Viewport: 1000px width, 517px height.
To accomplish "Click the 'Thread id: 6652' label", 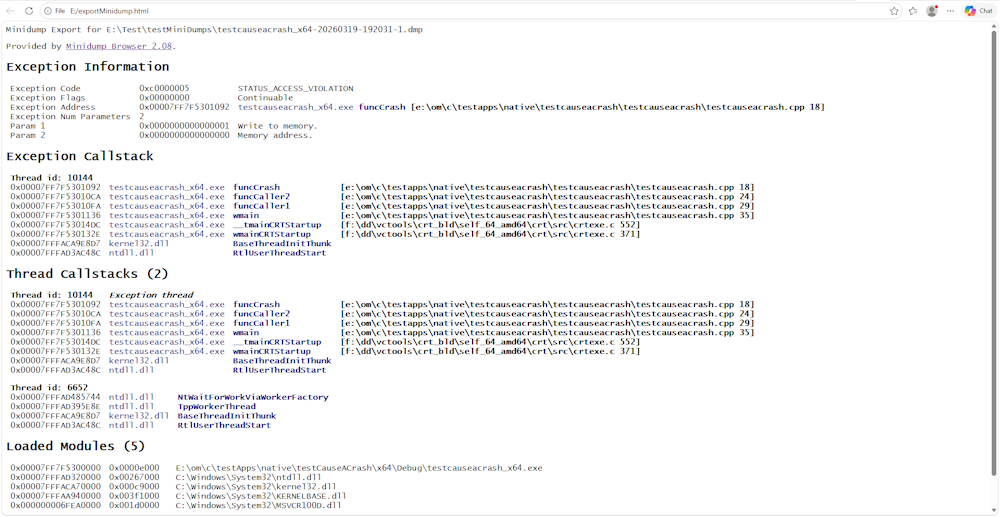I will tap(49, 388).
